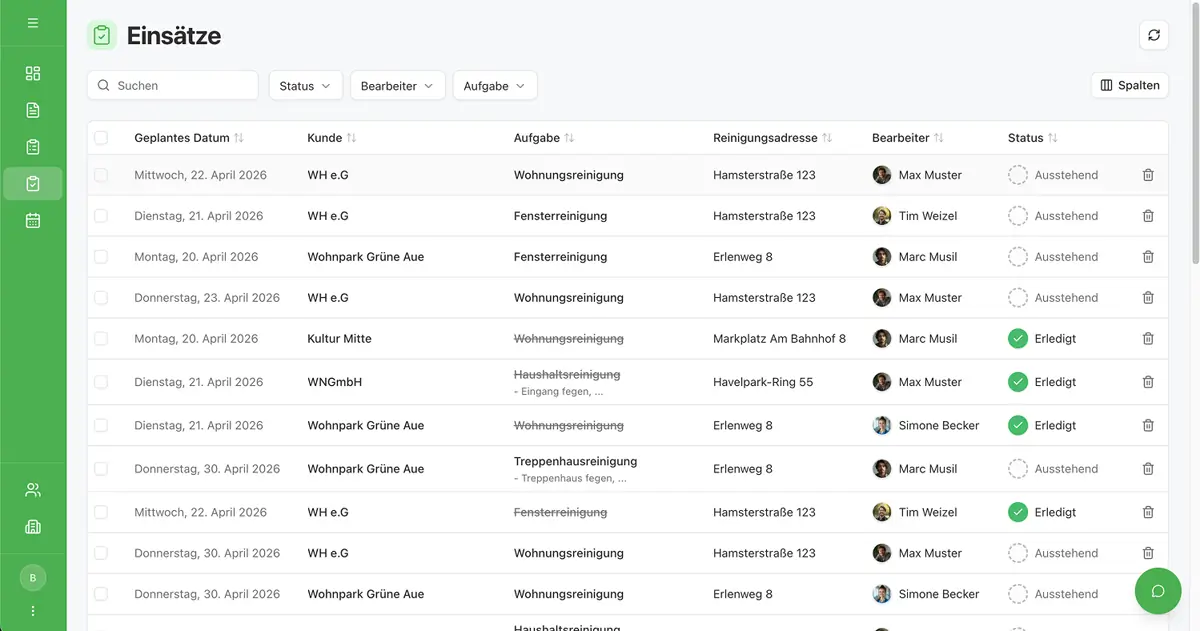Open the Spalten column settings button
The width and height of the screenshot is (1200, 631).
pyautogui.click(x=1130, y=85)
